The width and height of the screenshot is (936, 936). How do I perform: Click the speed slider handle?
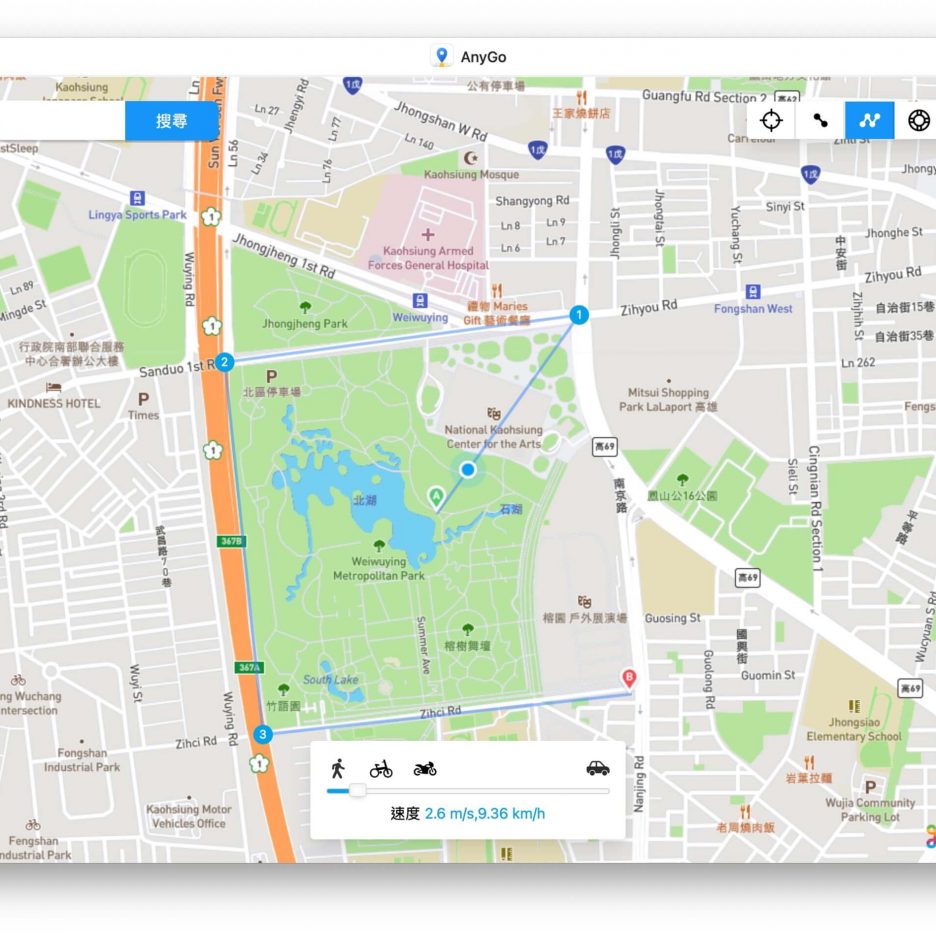pos(357,791)
